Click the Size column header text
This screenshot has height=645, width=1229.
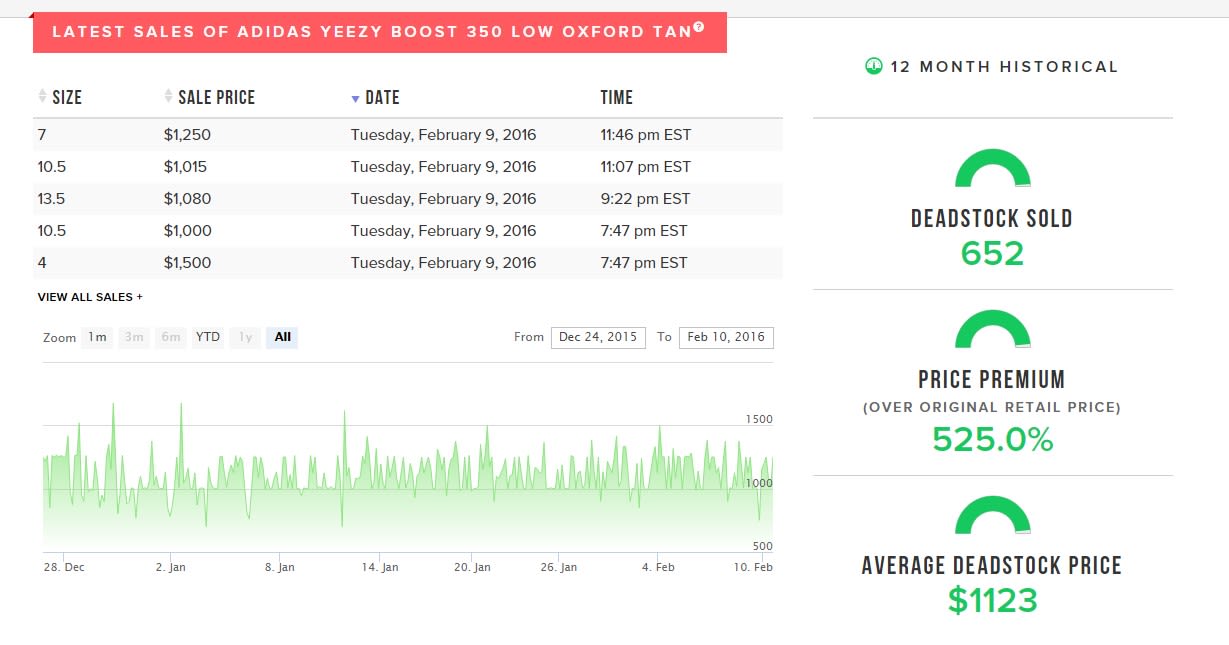[67, 97]
